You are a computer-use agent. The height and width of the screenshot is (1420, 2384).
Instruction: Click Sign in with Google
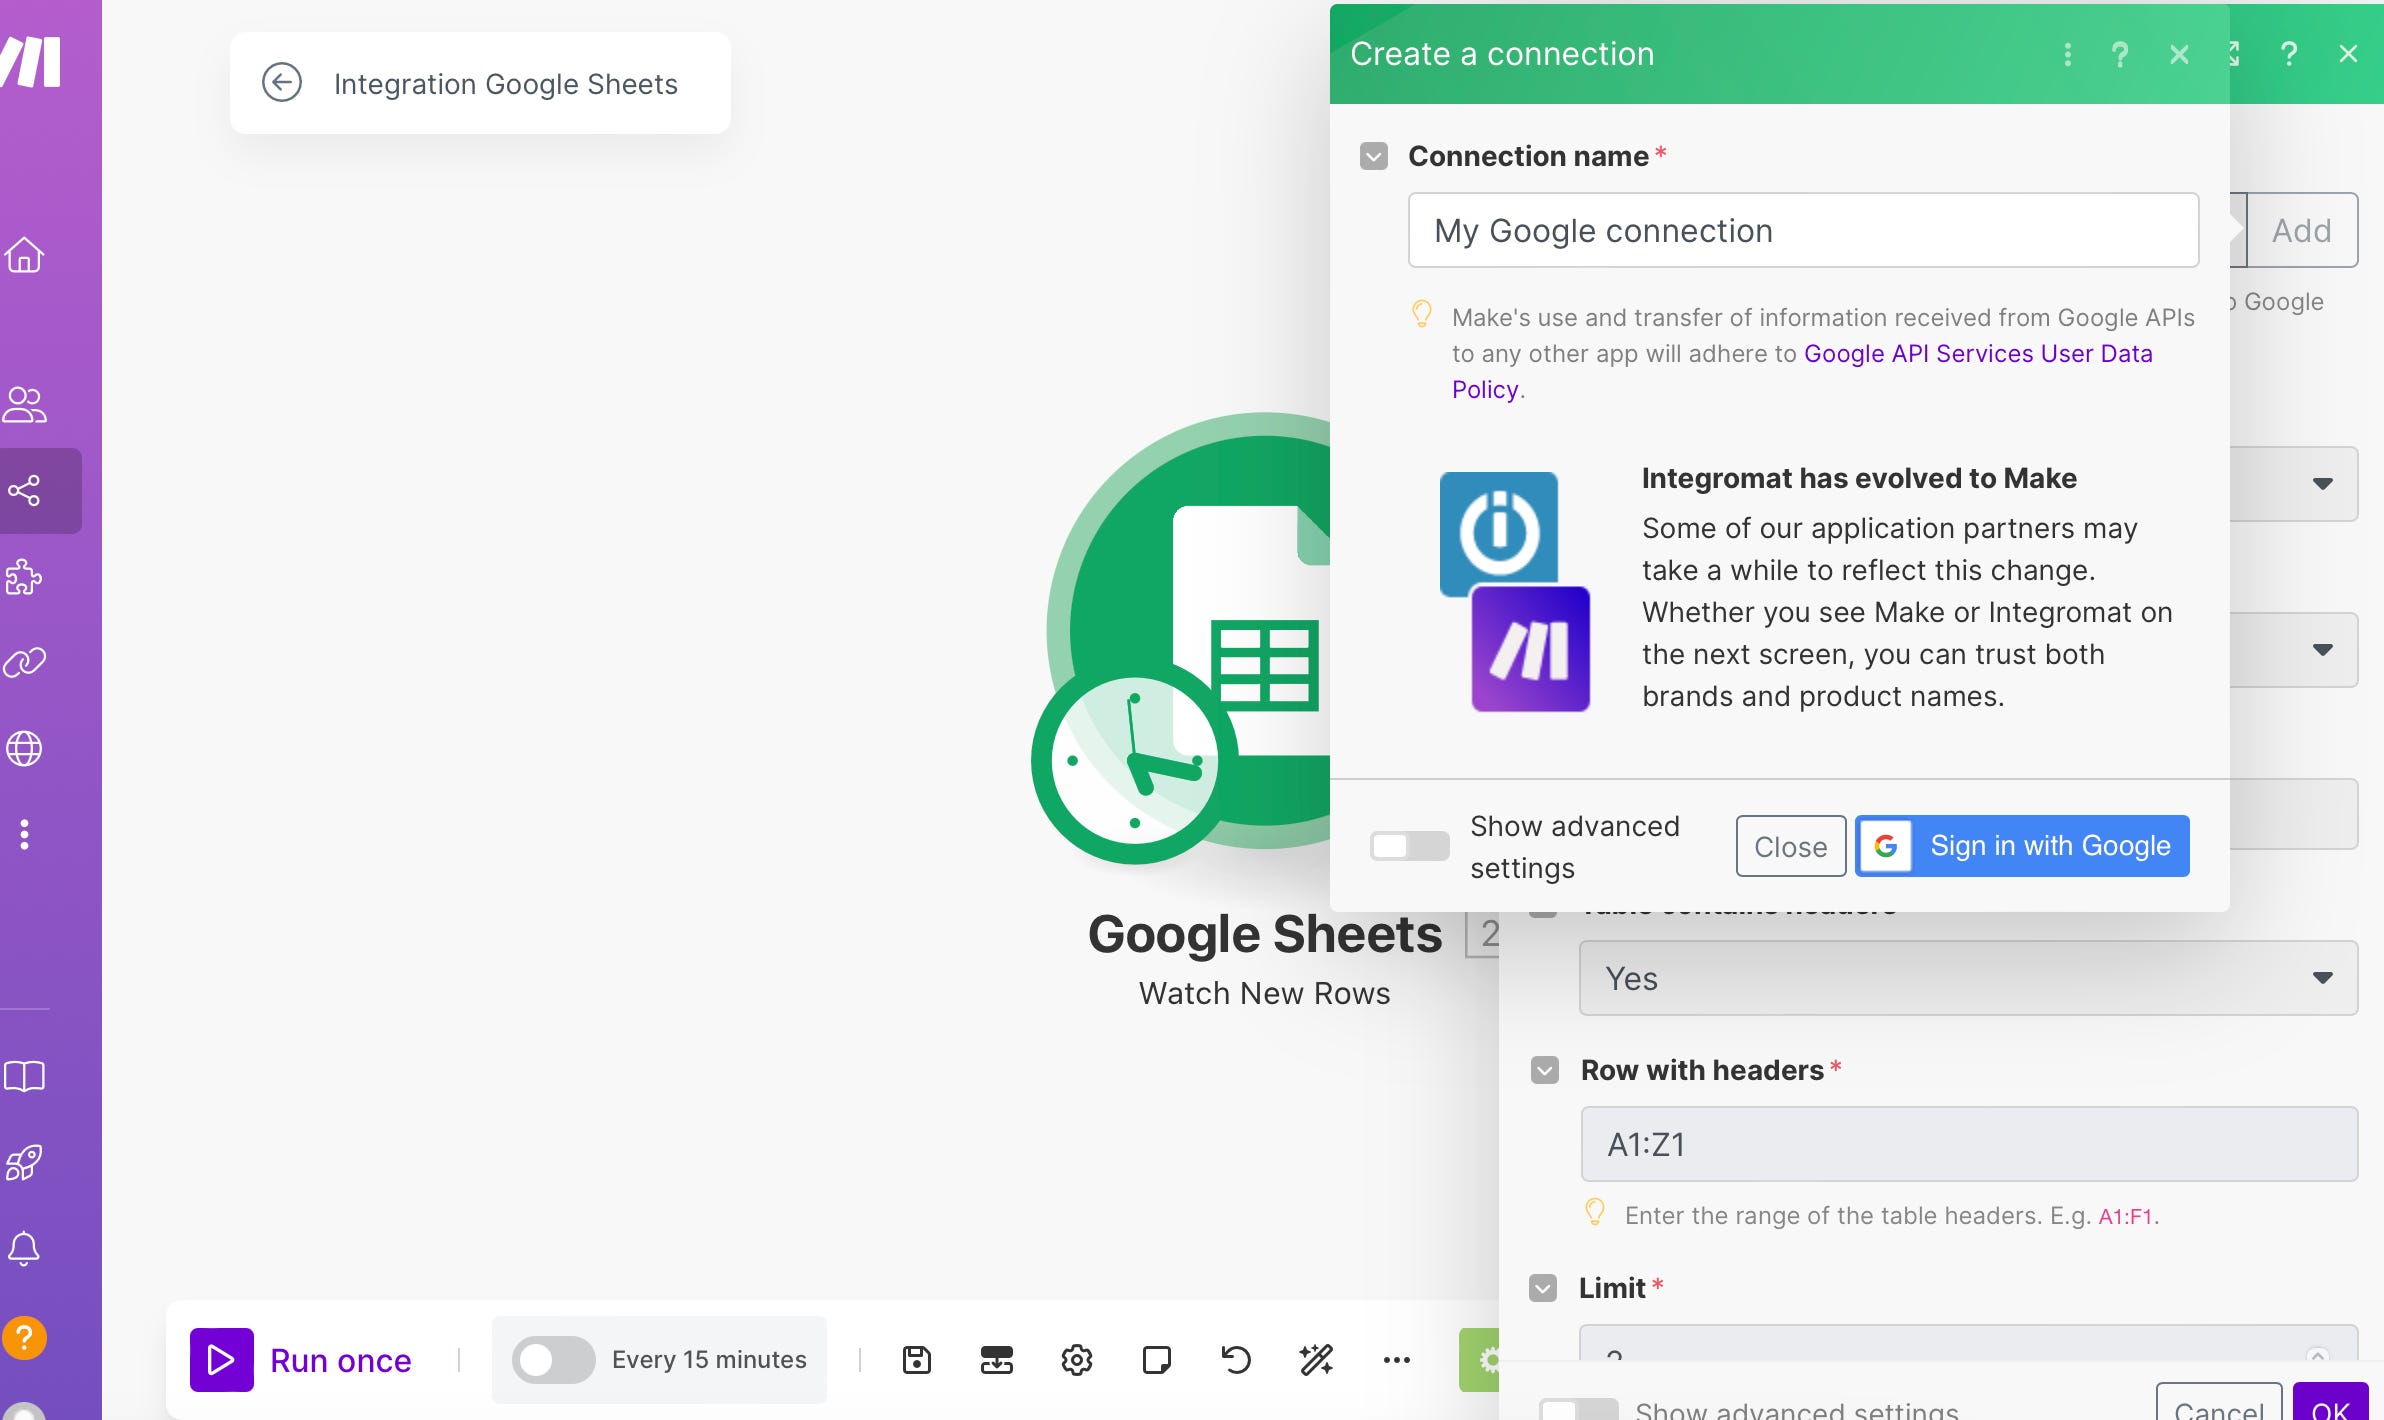pyautogui.click(x=2021, y=846)
